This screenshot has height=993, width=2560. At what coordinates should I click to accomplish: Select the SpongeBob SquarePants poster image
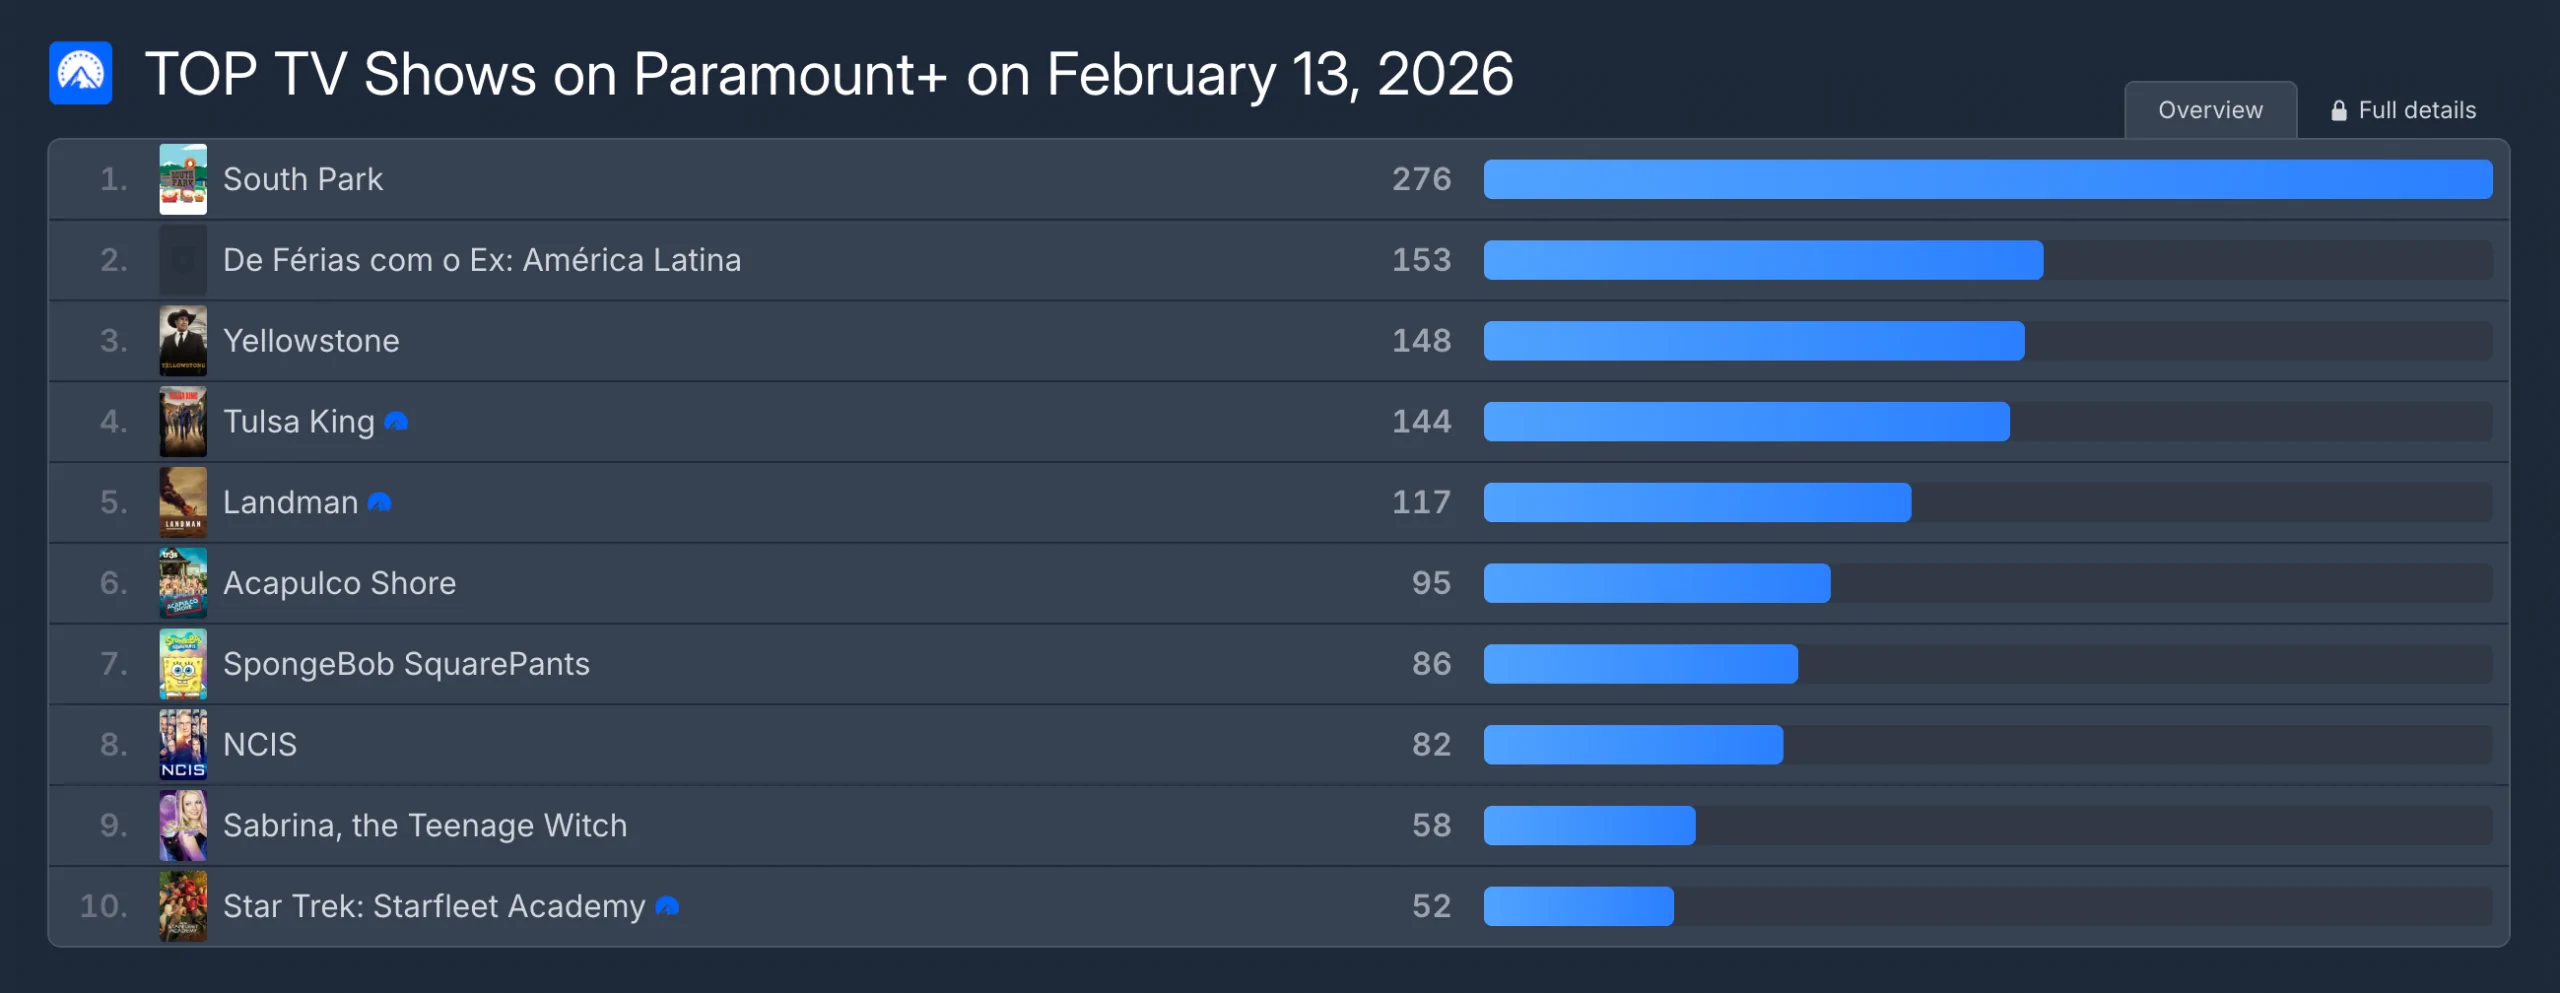183,664
